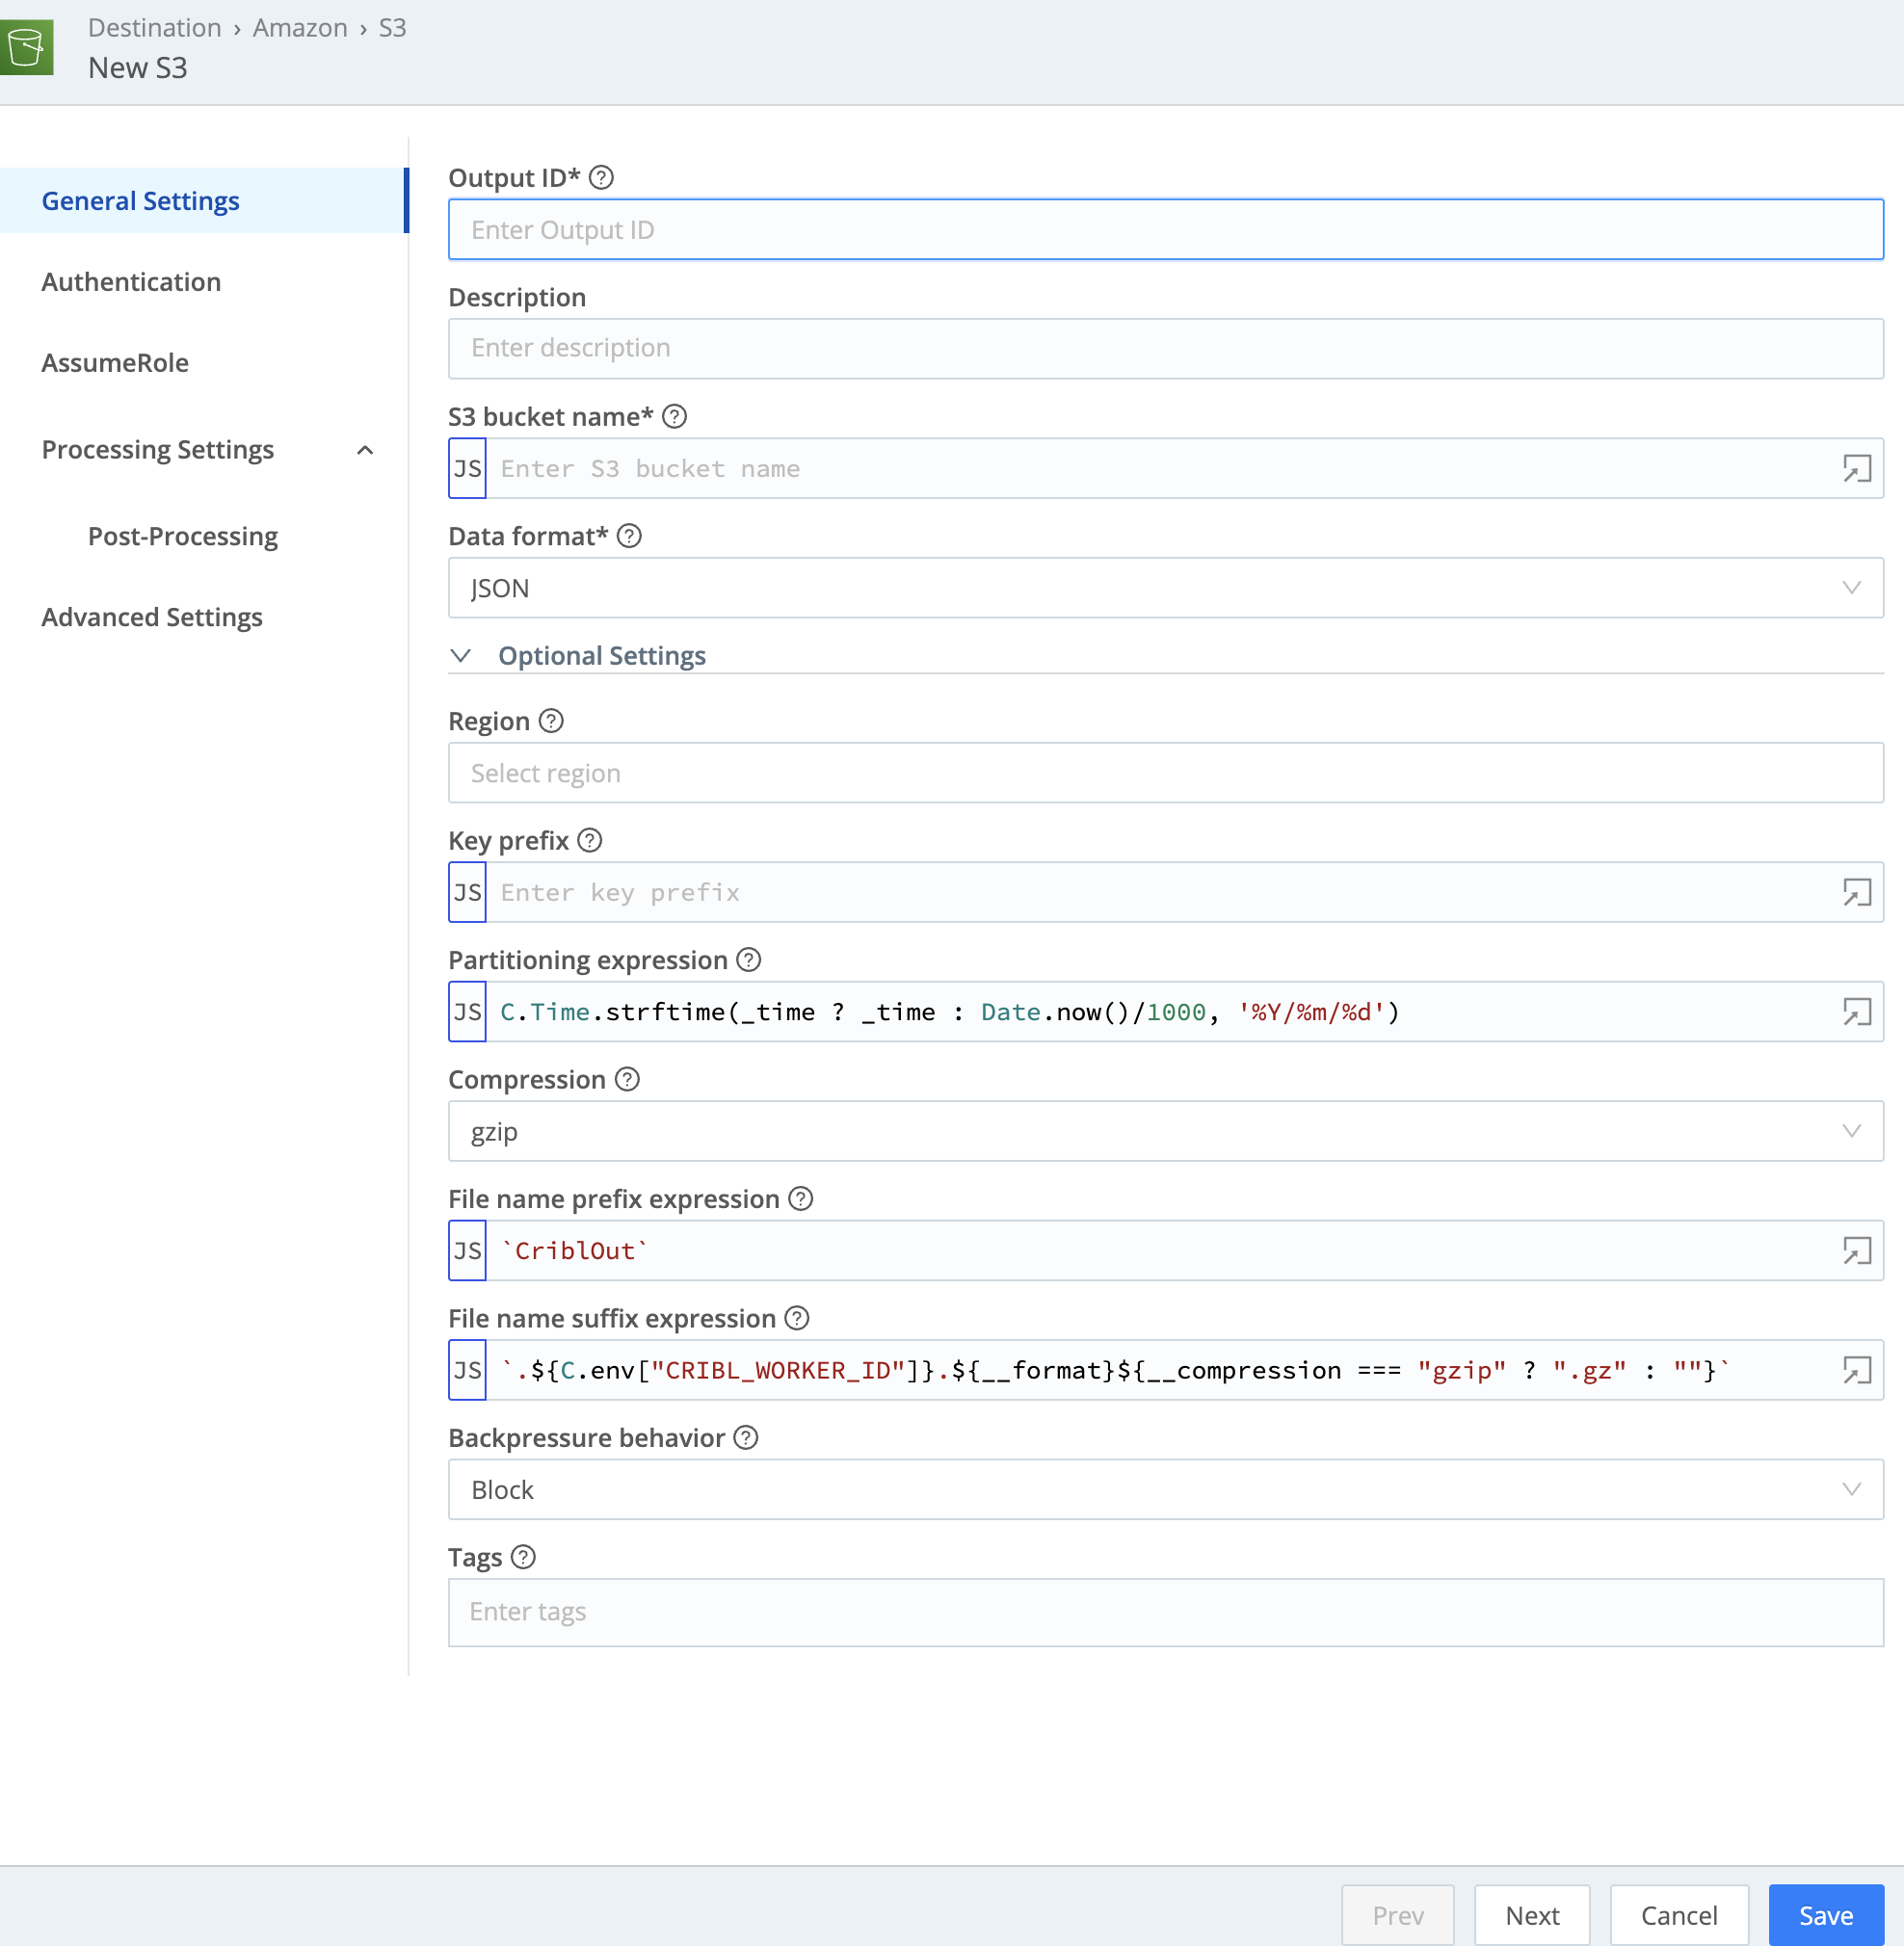Open the Data format JSON dropdown
Image resolution: width=1904 pixels, height=1946 pixels.
pos(1166,588)
